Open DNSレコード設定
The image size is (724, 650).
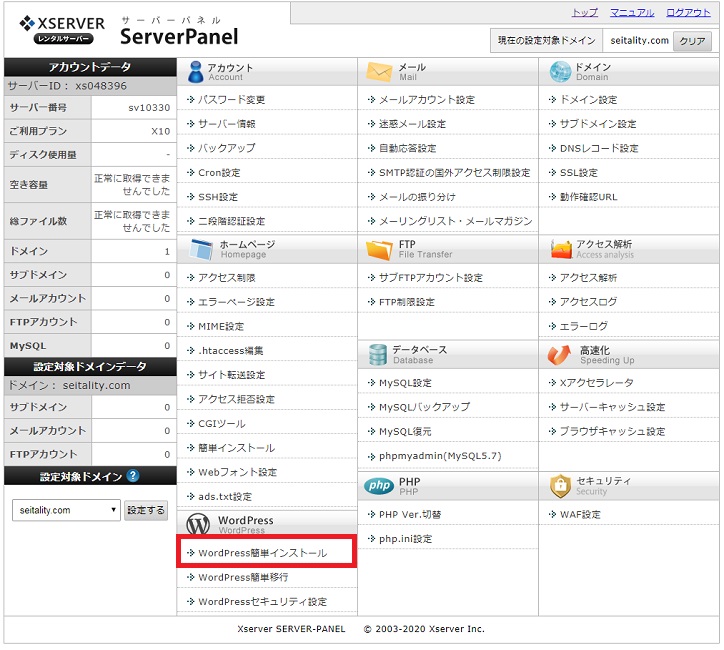599,148
